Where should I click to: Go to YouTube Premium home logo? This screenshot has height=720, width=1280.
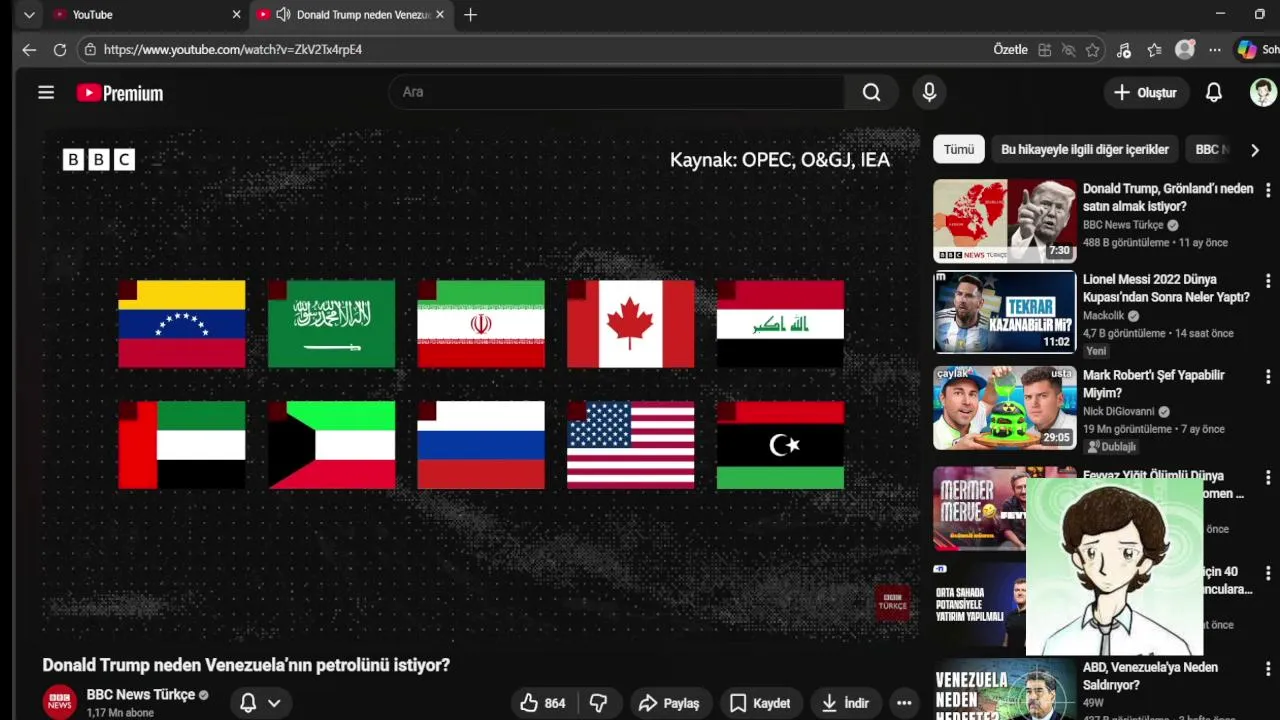120,93
